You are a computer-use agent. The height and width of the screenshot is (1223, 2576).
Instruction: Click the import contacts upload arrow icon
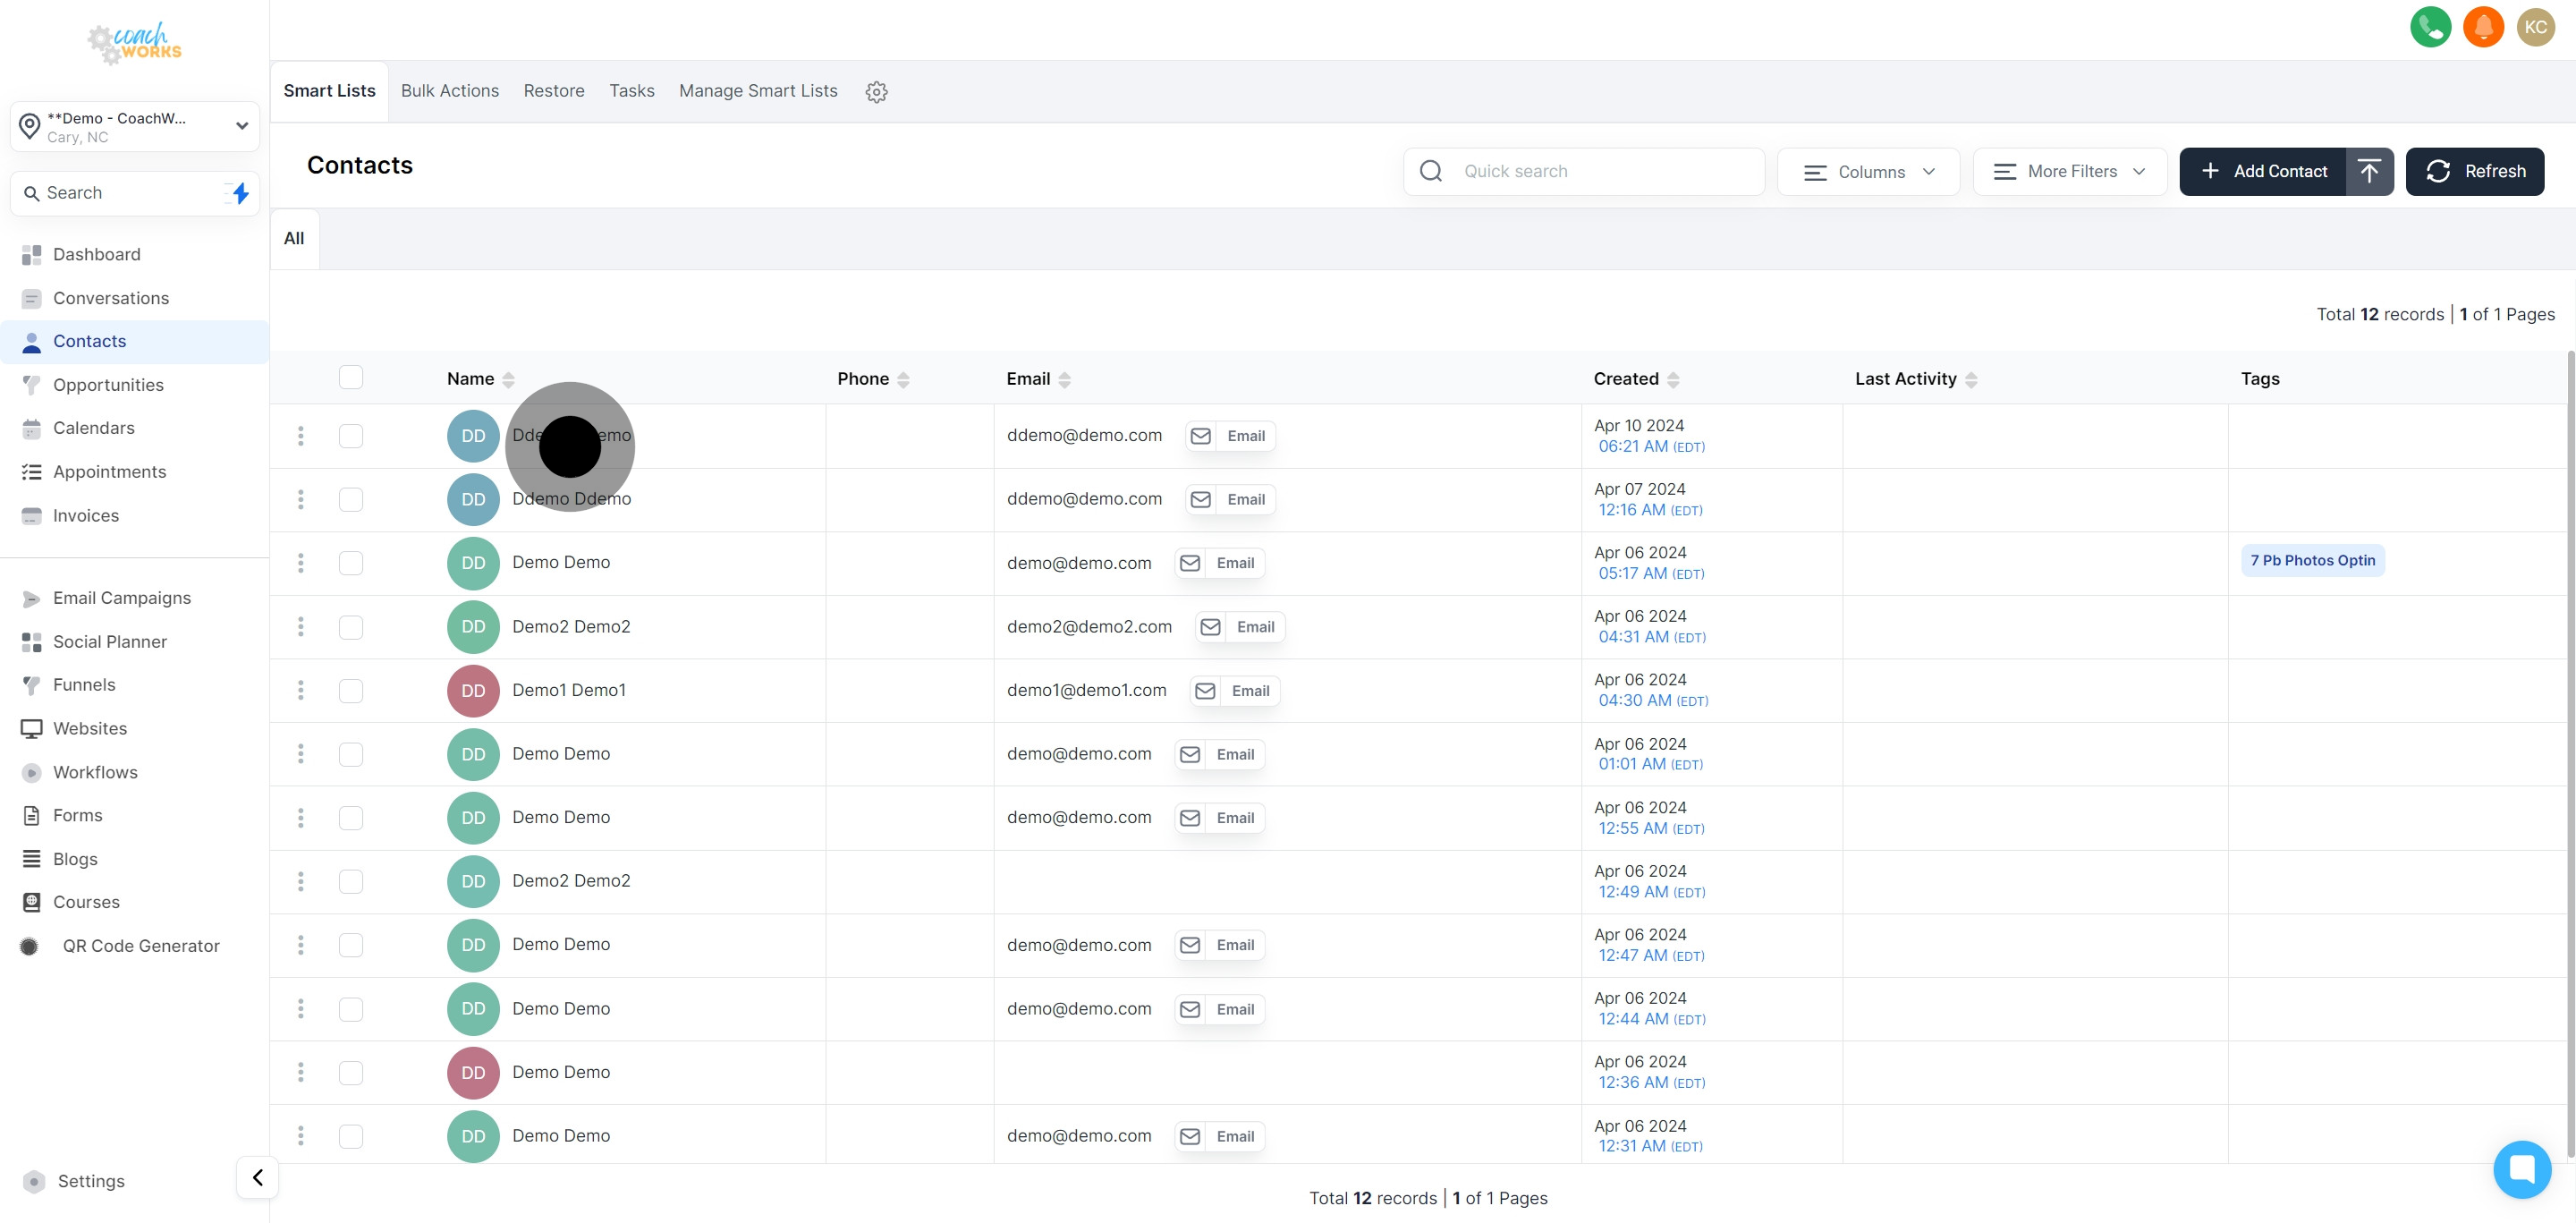pos(2369,171)
